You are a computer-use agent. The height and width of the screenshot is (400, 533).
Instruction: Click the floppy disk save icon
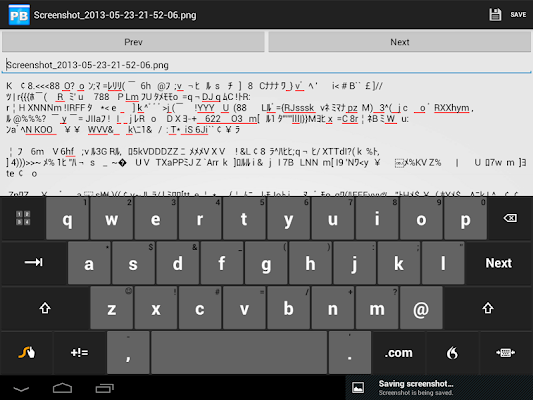pos(495,15)
